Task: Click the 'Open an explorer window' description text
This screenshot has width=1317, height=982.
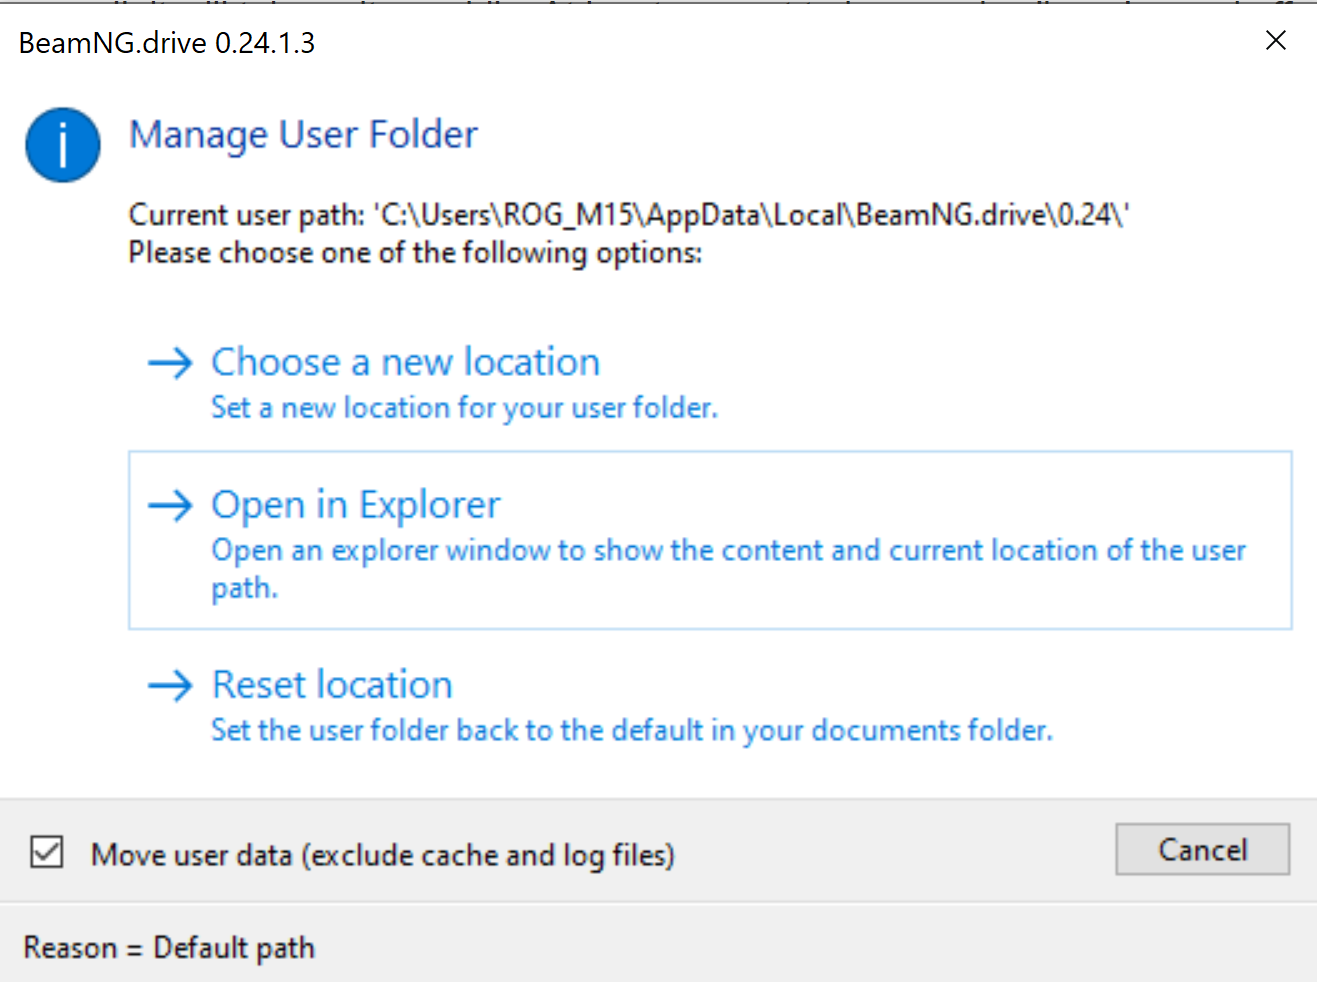Action: pos(728,551)
